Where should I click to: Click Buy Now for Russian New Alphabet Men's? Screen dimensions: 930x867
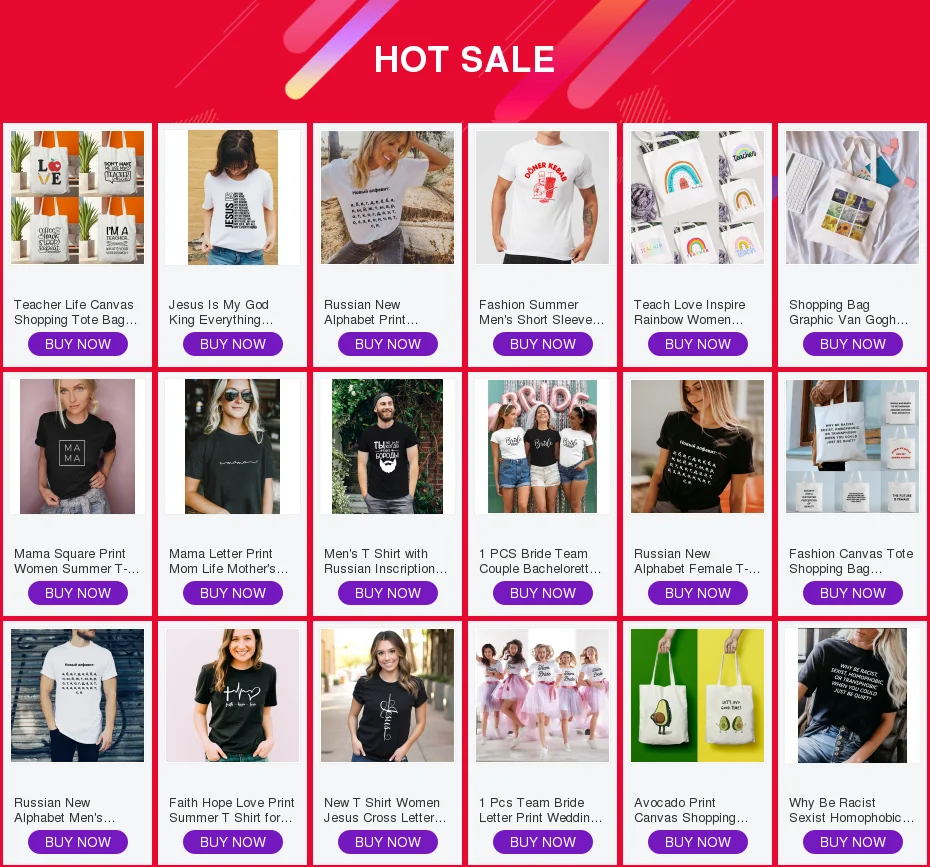[78, 842]
